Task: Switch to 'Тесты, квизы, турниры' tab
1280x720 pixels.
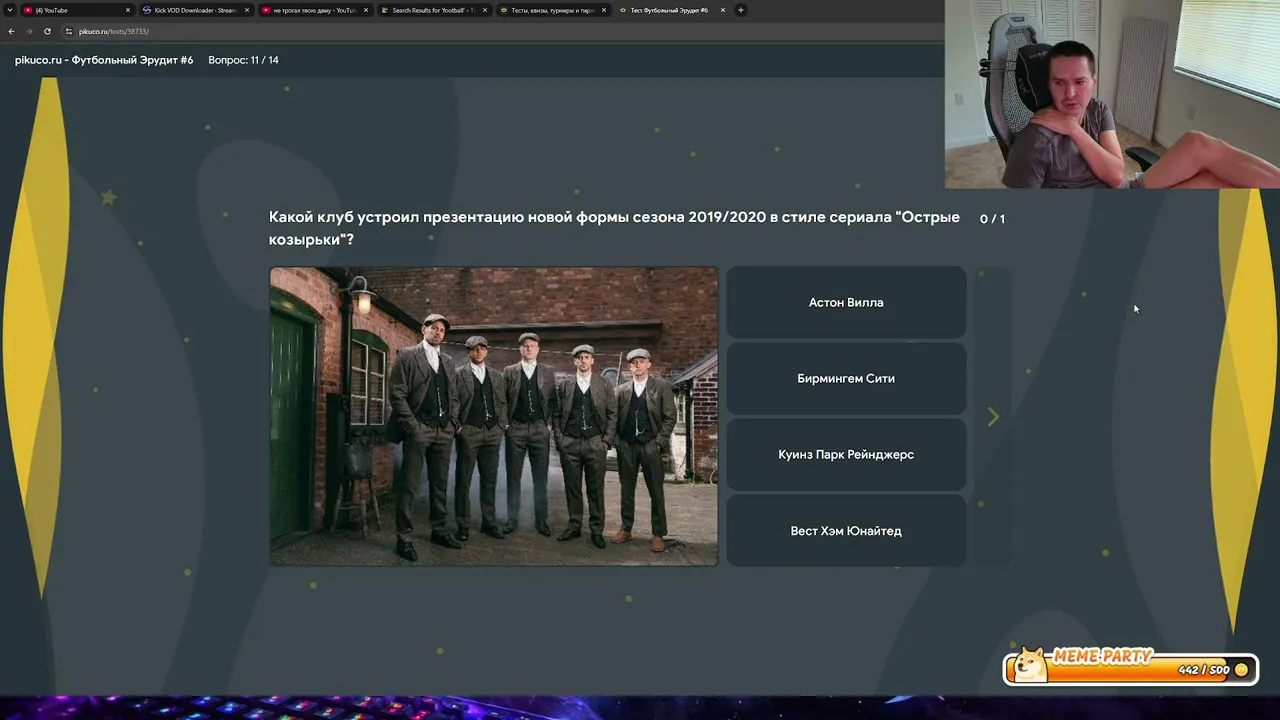Action: [x=552, y=10]
